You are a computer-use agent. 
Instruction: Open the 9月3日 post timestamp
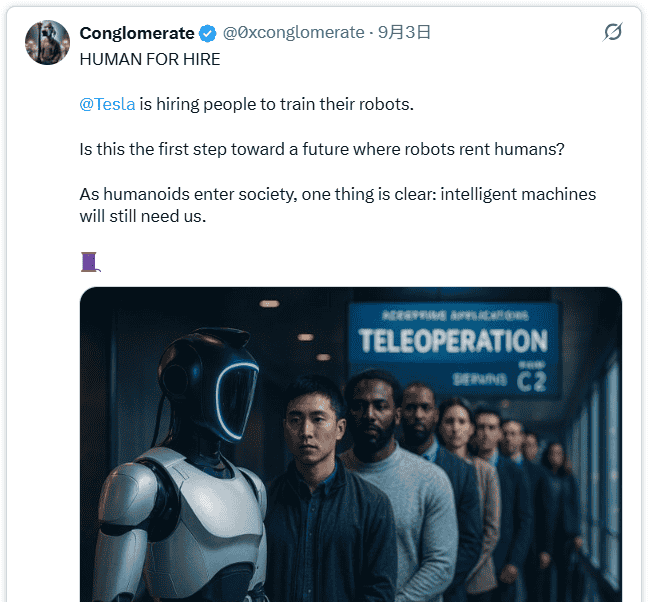click(x=404, y=32)
